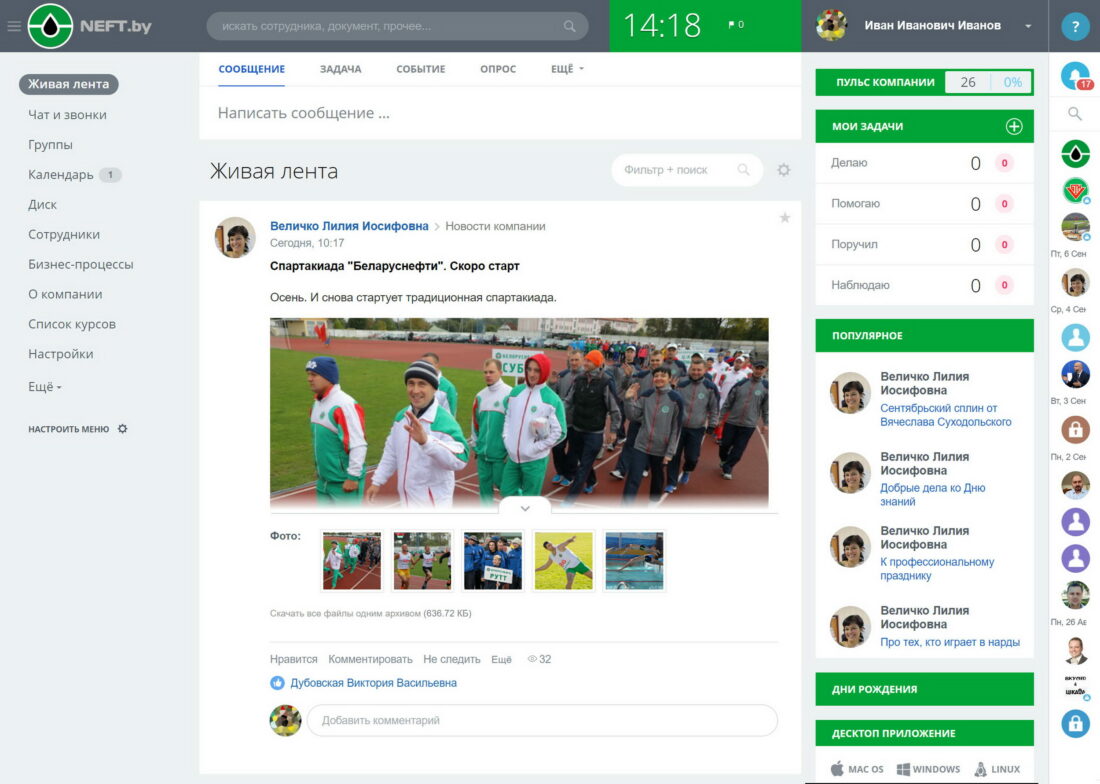
Task: Click the hamburger menu icon
Action: coord(13,26)
